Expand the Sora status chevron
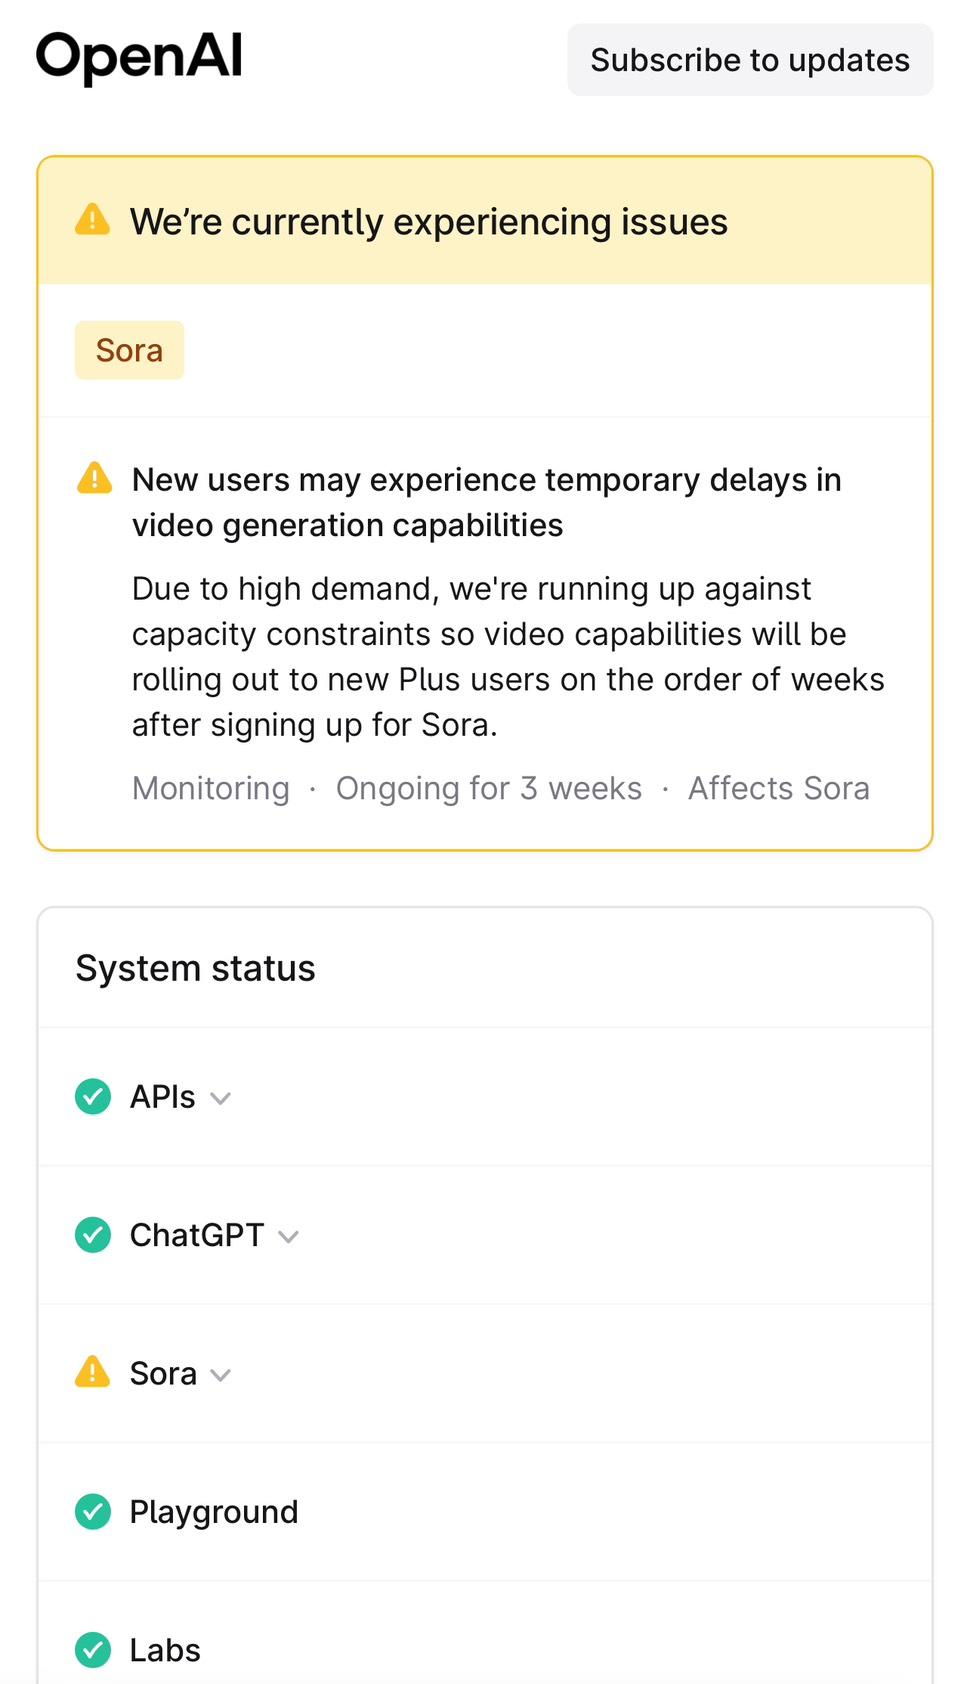This screenshot has height=1684, width=970. click(x=221, y=1375)
